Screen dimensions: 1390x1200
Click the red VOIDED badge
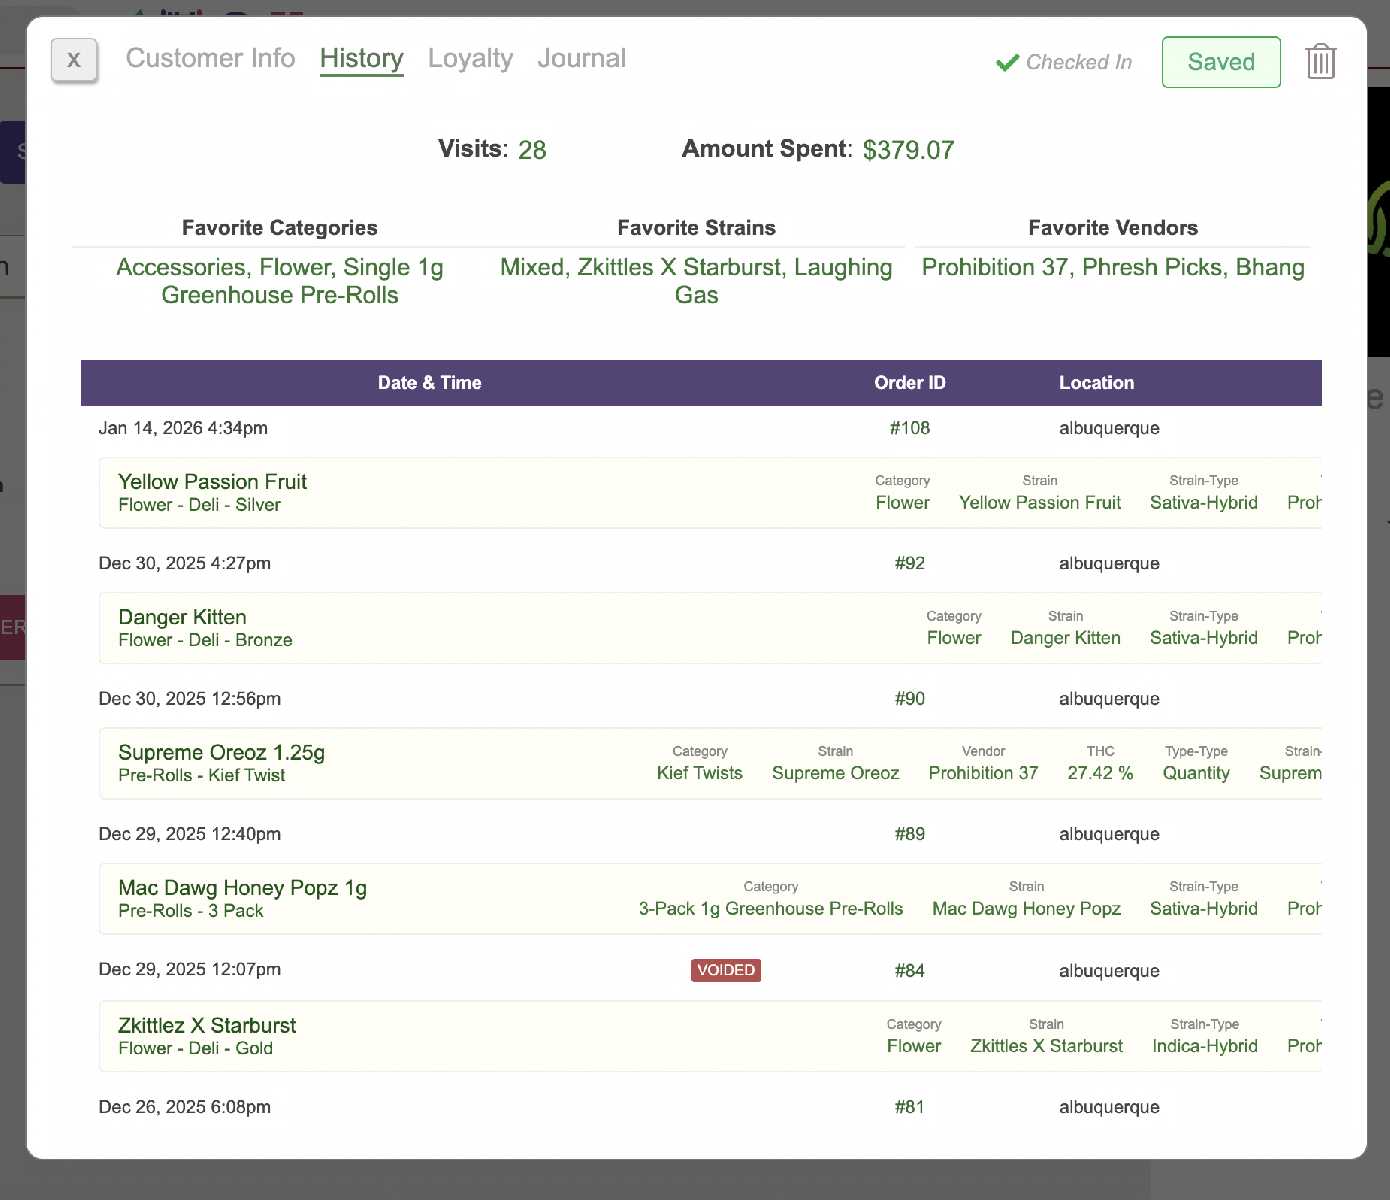click(725, 970)
